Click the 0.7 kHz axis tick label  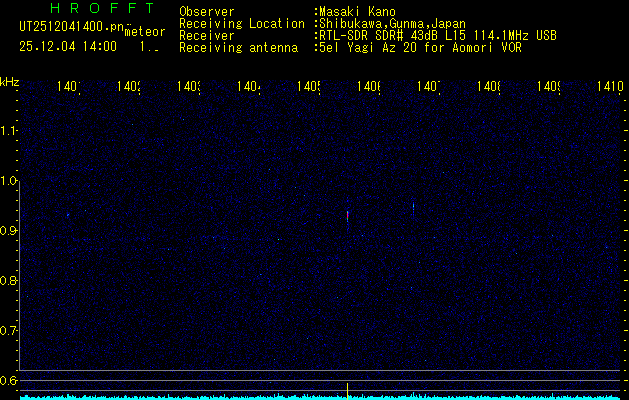pos(8,331)
